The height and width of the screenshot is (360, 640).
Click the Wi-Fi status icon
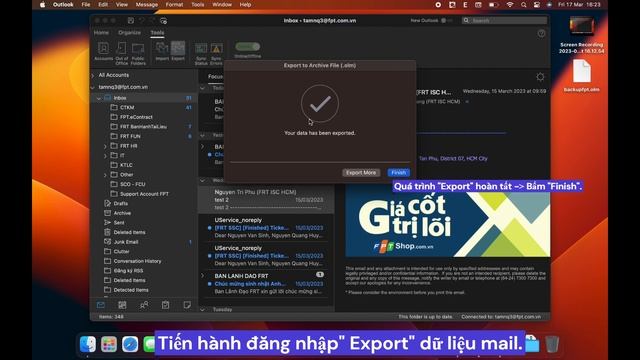(x=510, y=5)
